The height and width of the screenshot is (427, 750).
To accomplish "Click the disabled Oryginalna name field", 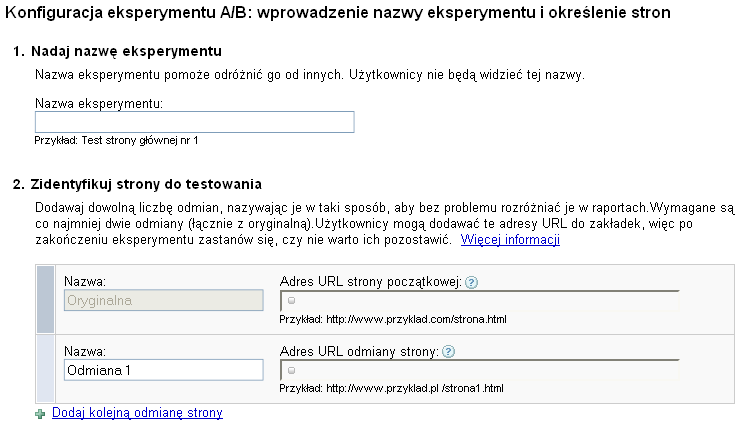I will pos(163,300).
